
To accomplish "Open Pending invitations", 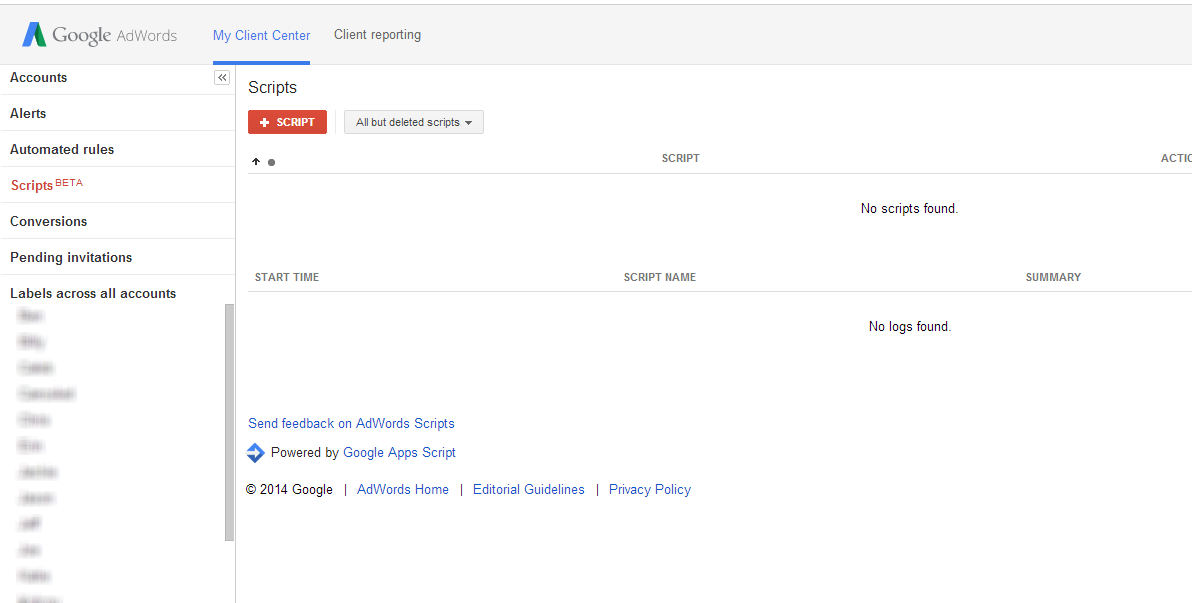I will tap(71, 258).
